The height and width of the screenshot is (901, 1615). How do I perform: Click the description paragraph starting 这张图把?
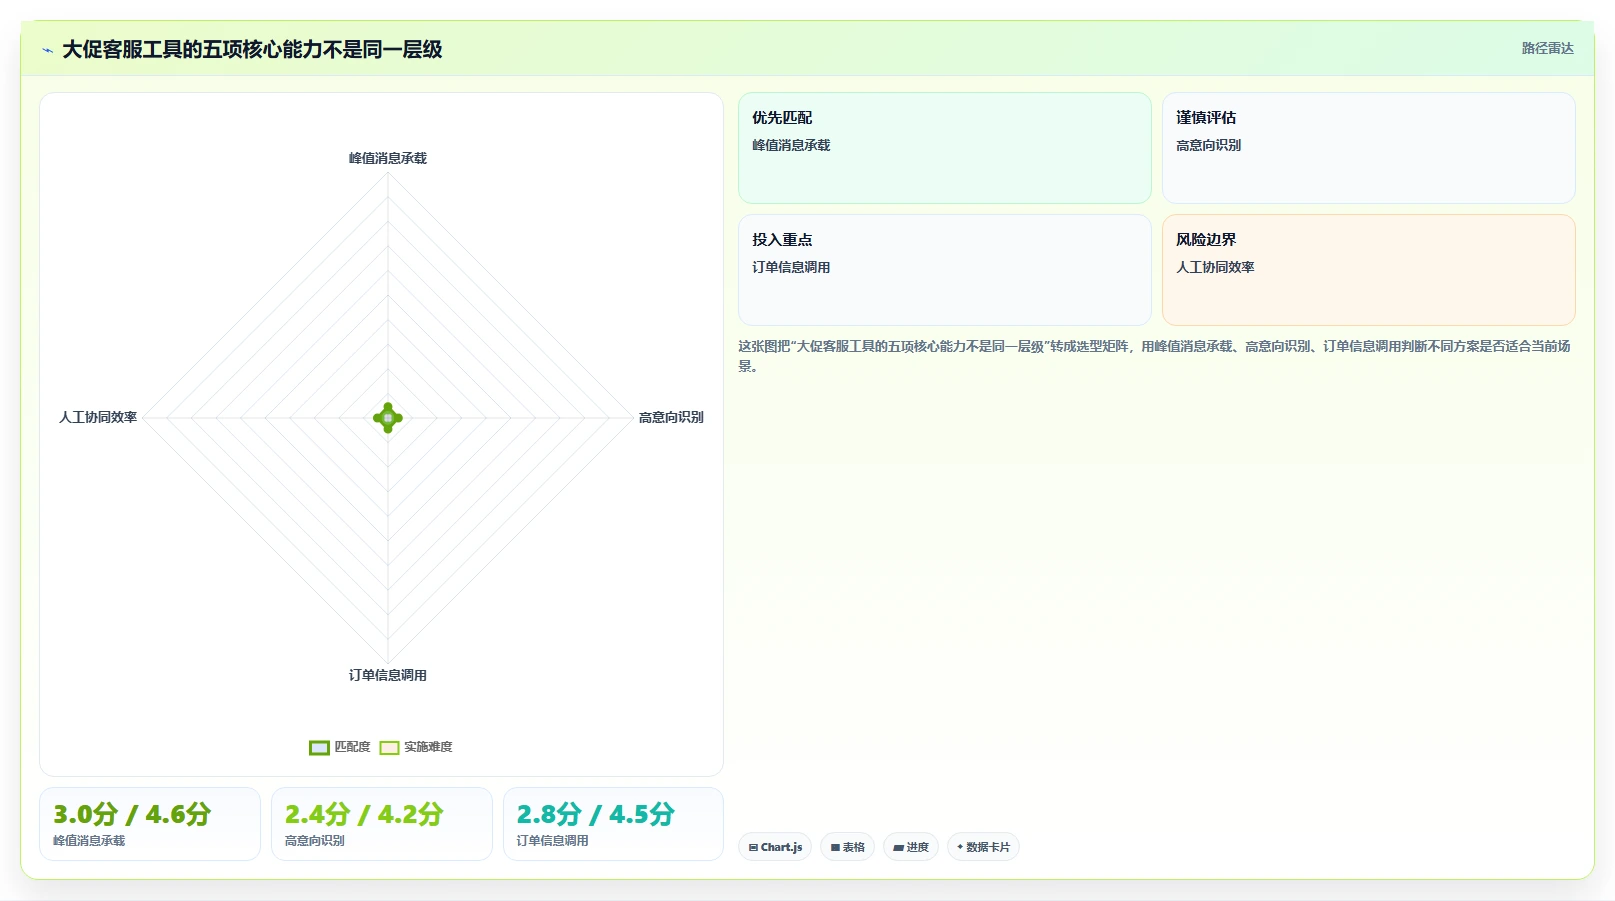[1155, 356]
